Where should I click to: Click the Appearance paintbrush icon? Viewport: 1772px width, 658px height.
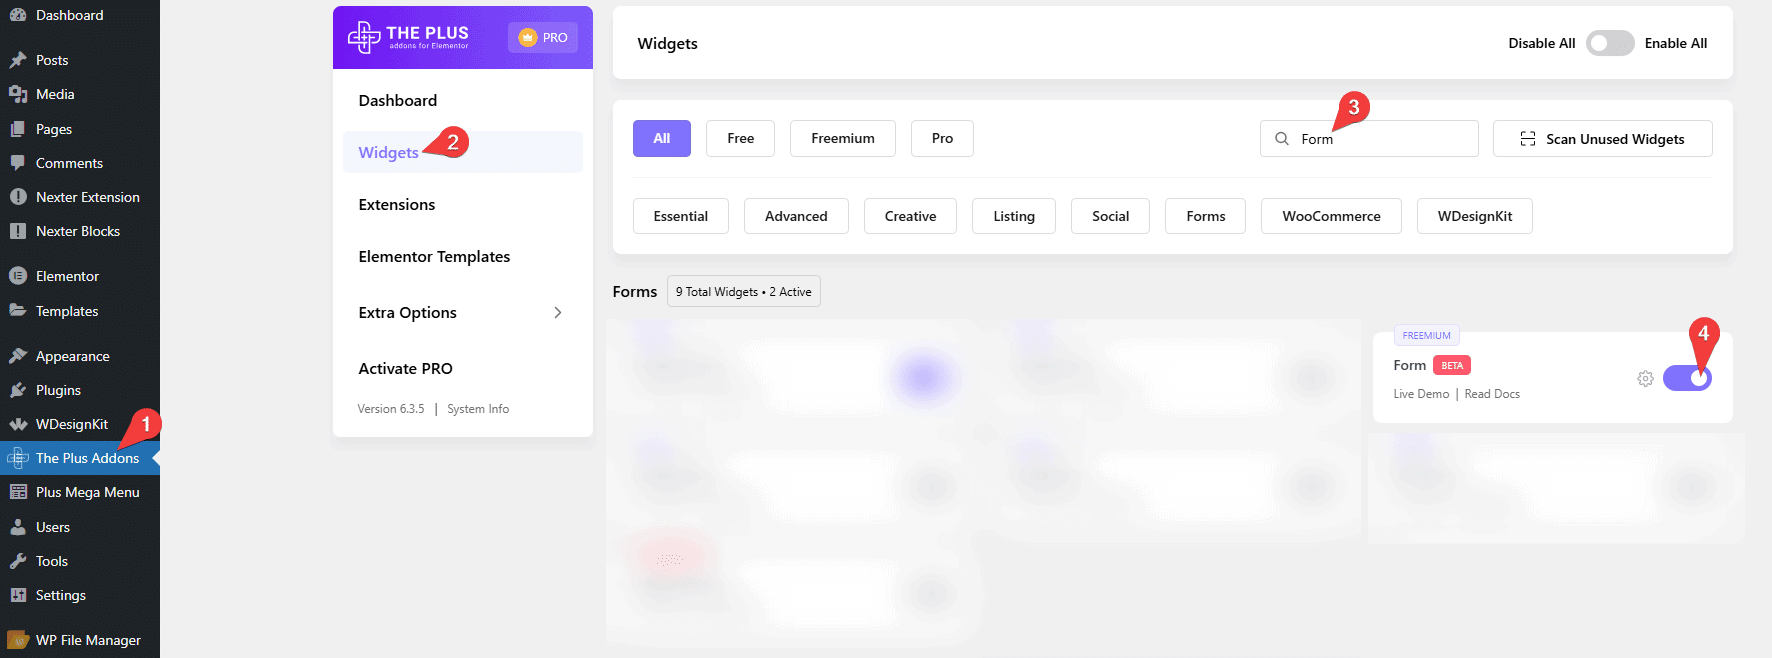(17, 356)
